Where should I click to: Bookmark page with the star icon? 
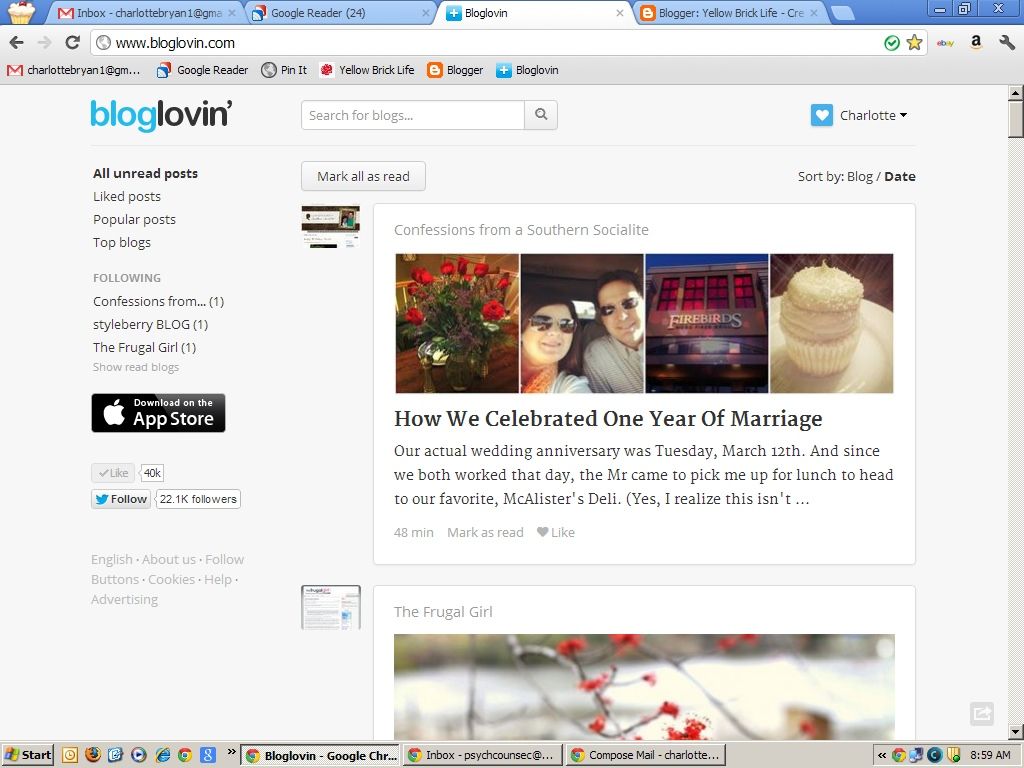(x=914, y=43)
